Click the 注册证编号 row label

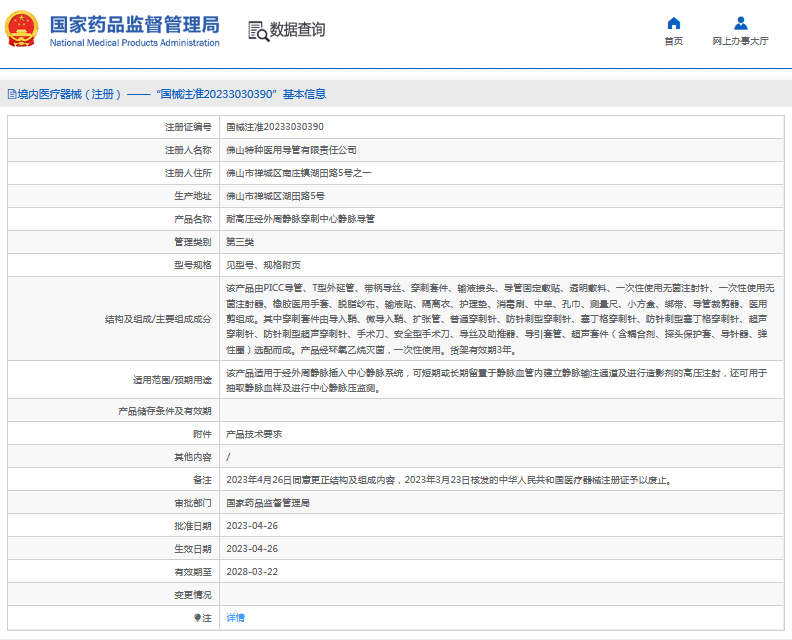tap(188, 127)
